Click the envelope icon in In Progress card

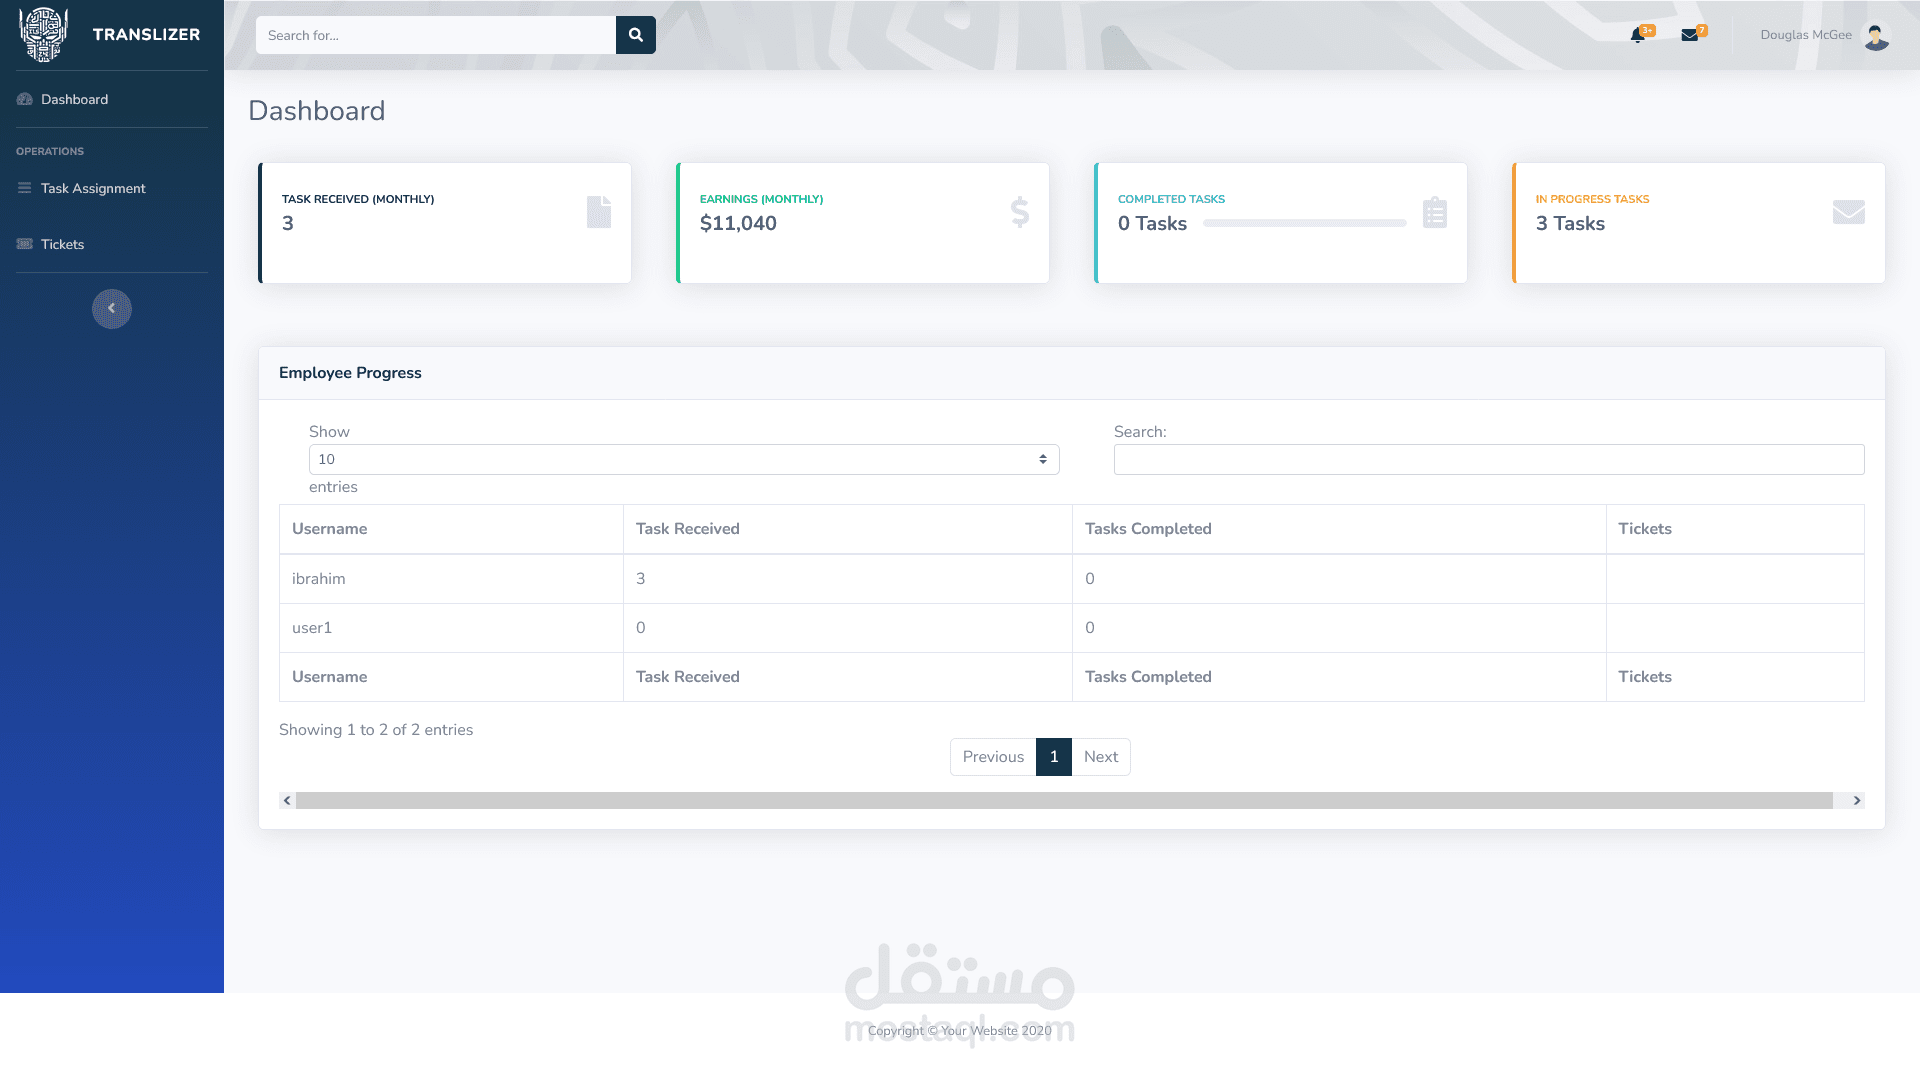1849,212
